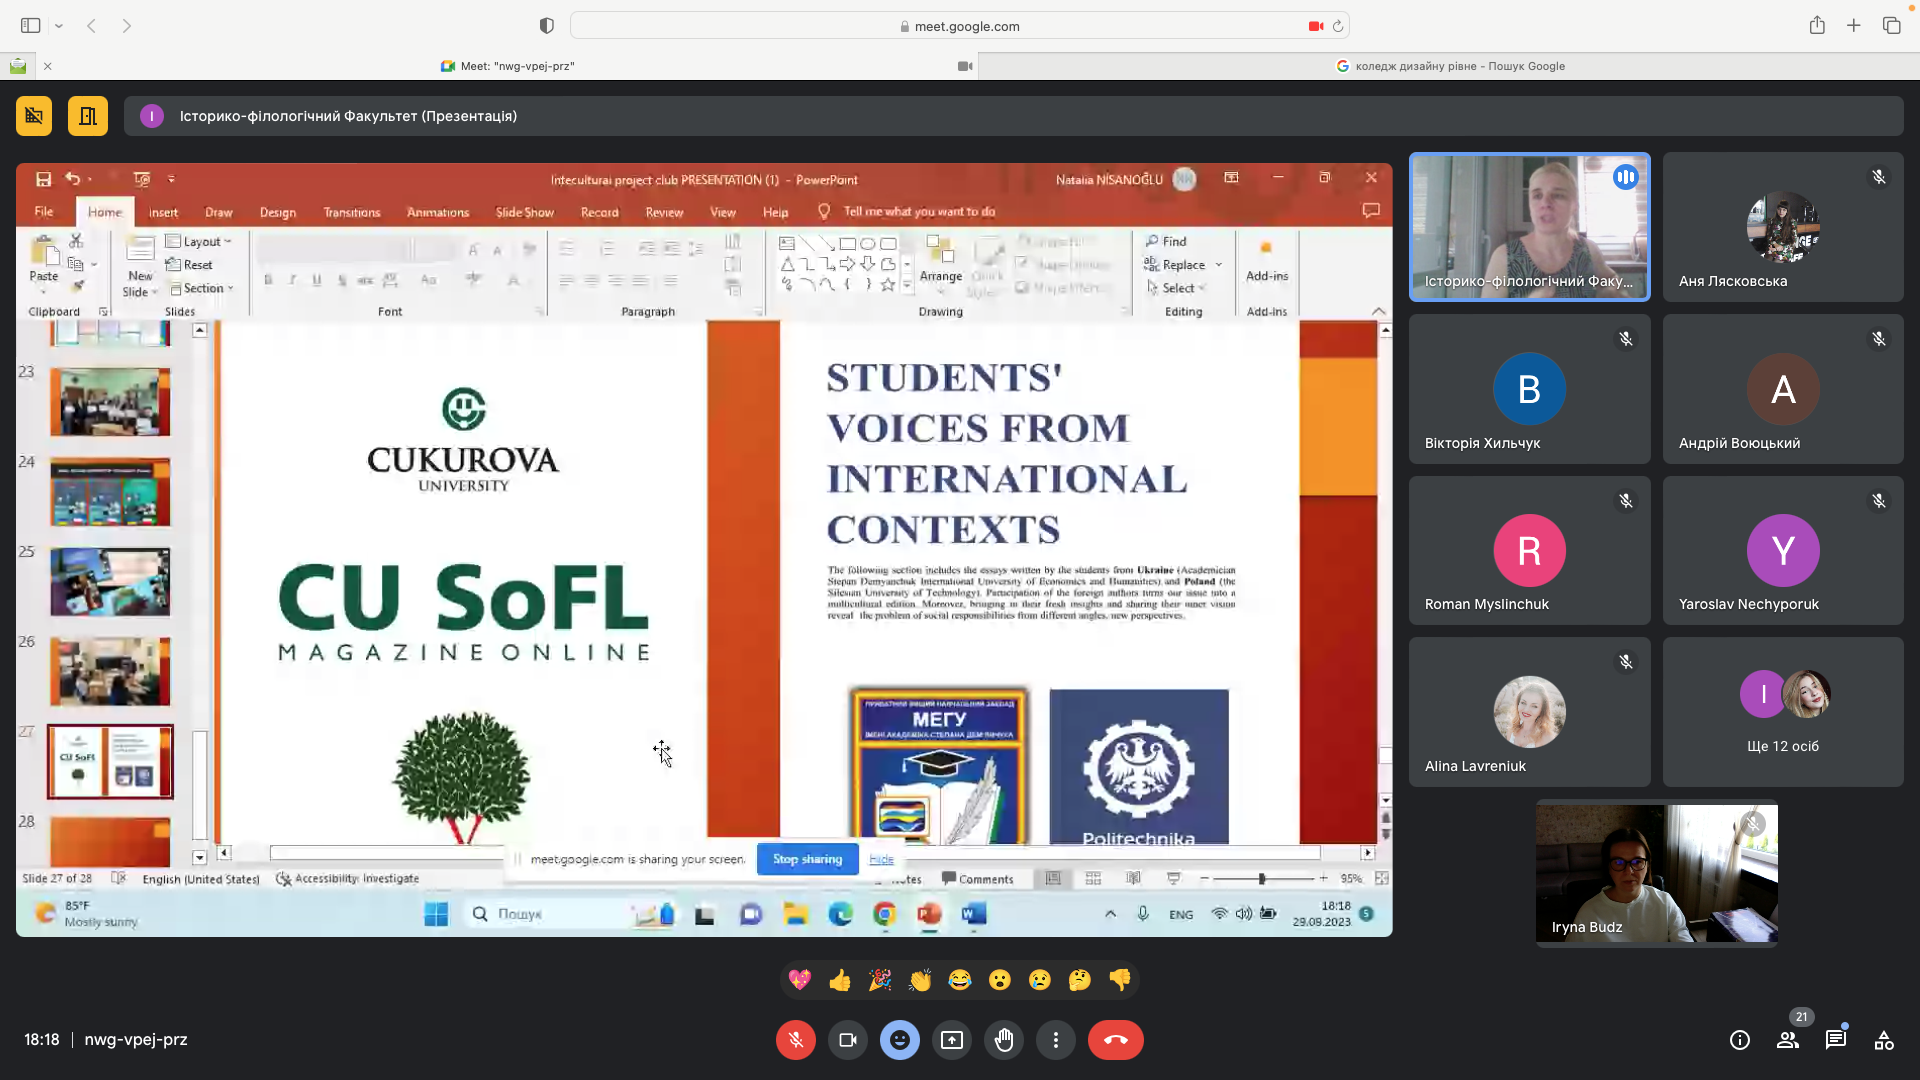Expand the Layout dropdown
The height and width of the screenshot is (1080, 1920).
[x=199, y=242]
